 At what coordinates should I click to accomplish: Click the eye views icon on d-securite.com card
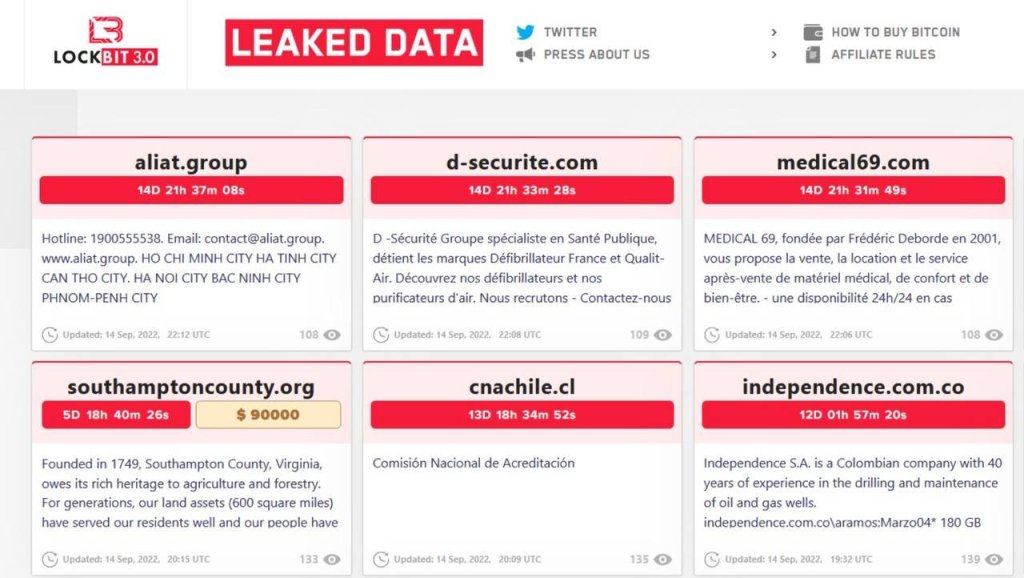click(663, 335)
